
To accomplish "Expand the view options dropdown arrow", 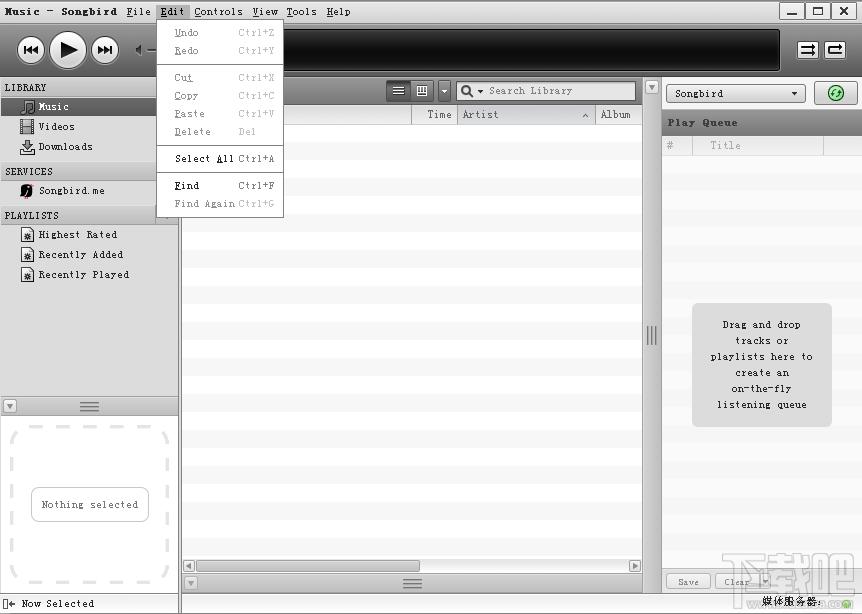I will (x=444, y=91).
